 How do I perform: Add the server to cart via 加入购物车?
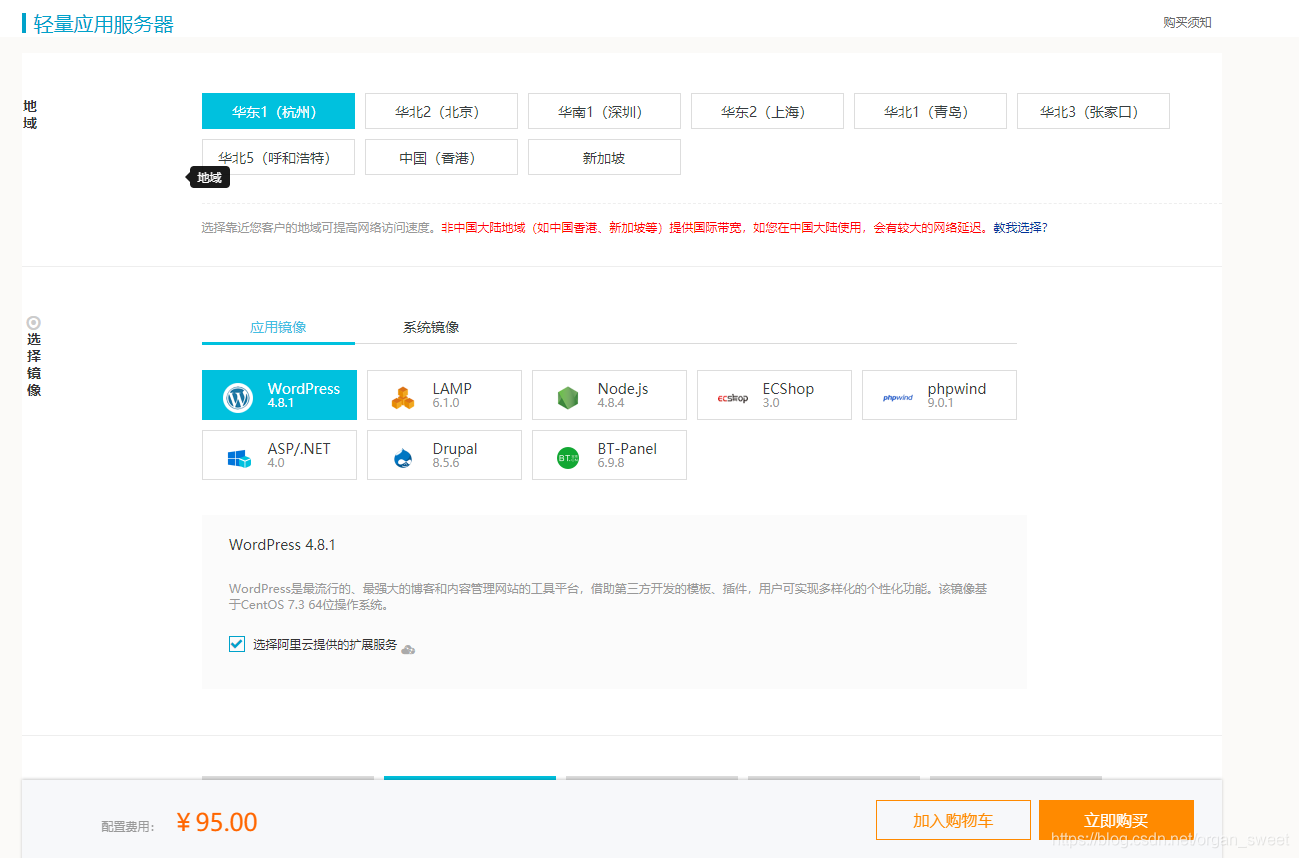click(952, 819)
